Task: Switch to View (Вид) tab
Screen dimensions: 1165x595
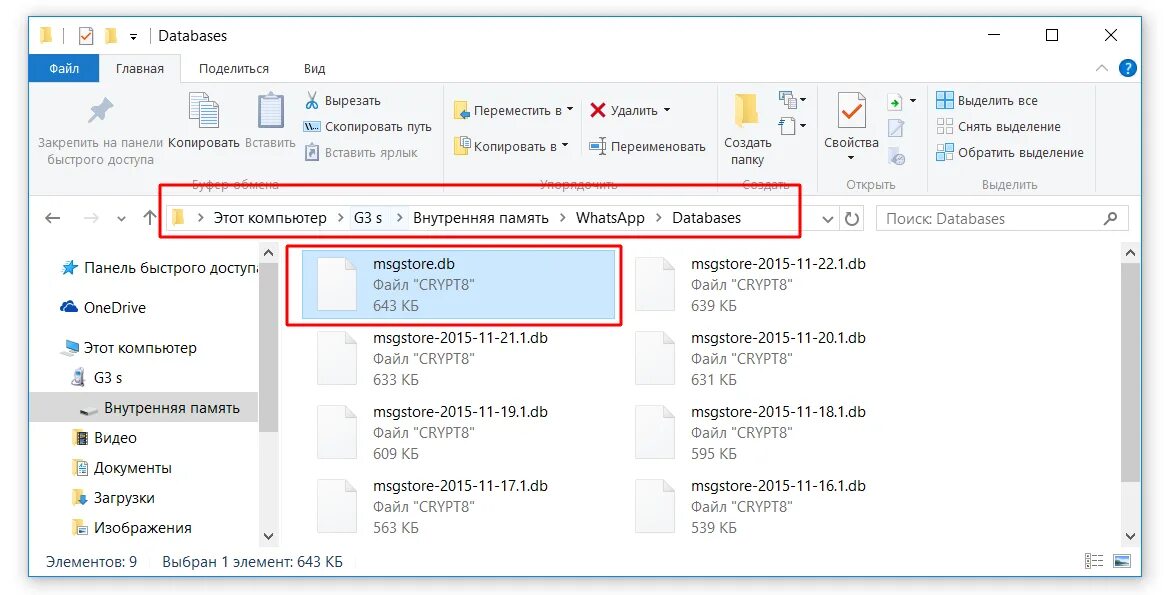Action: 314,68
